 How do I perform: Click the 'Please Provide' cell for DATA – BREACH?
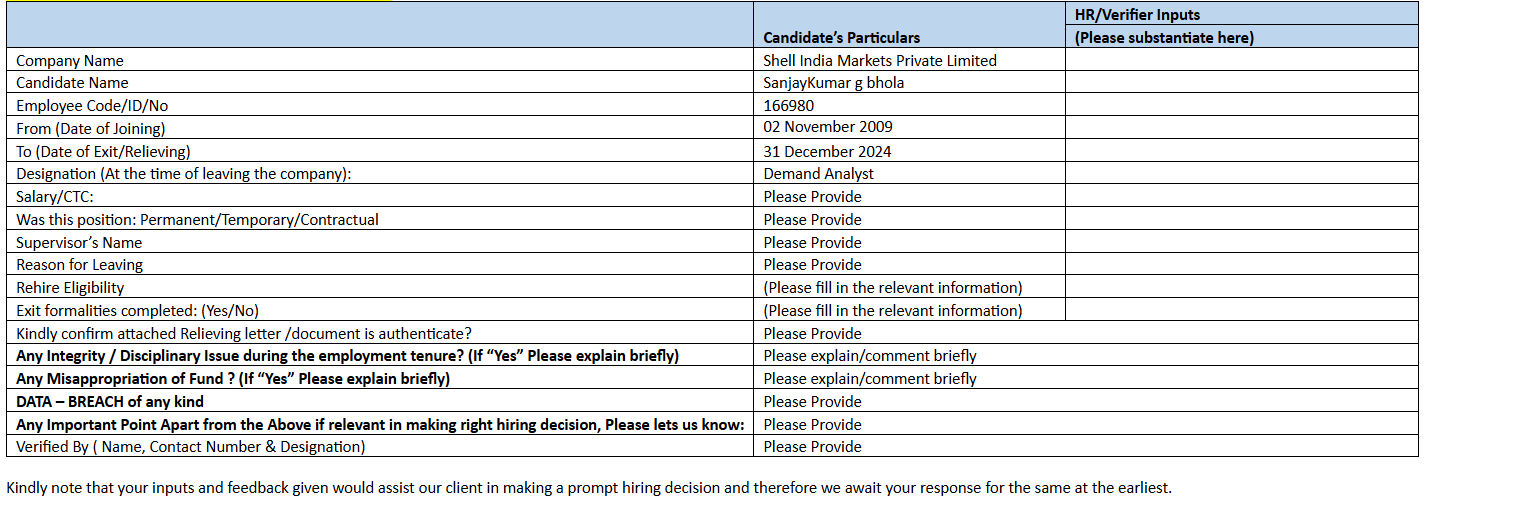[x=812, y=402]
